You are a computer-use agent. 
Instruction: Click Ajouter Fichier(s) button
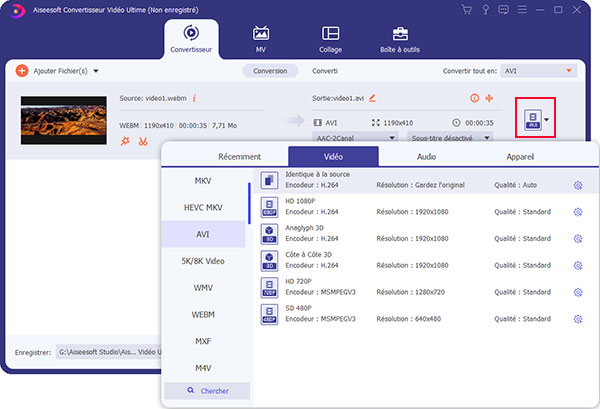[58, 71]
